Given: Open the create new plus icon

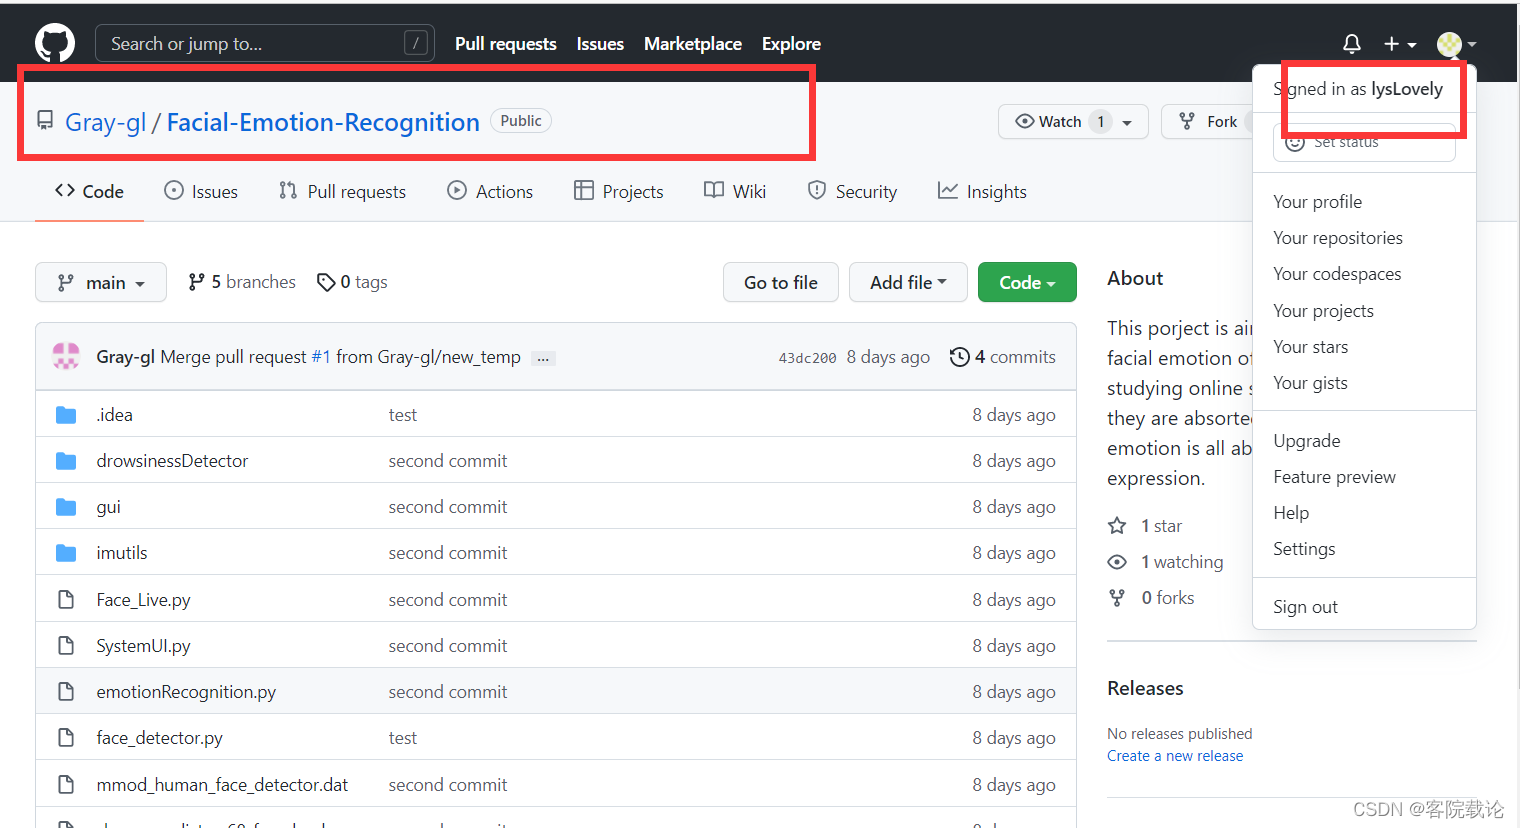Looking at the screenshot, I should (1392, 43).
